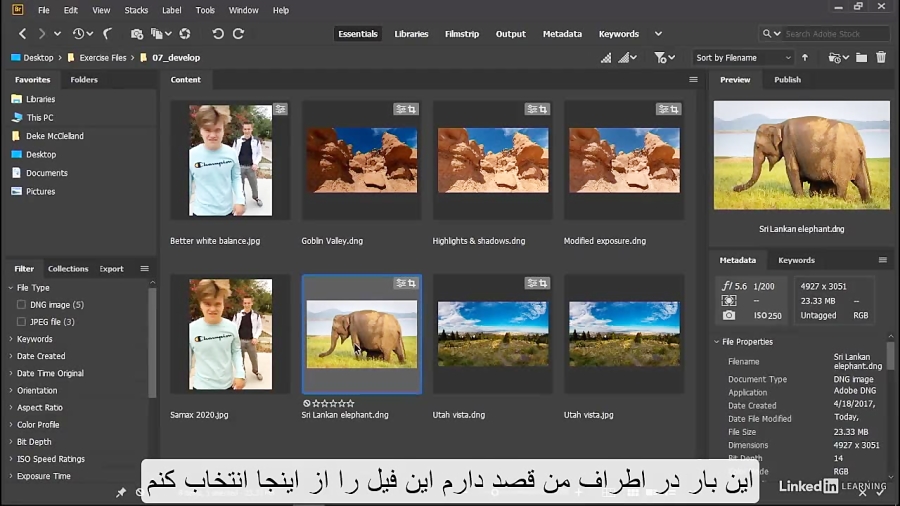Open the Tools menu

pyautogui.click(x=205, y=10)
